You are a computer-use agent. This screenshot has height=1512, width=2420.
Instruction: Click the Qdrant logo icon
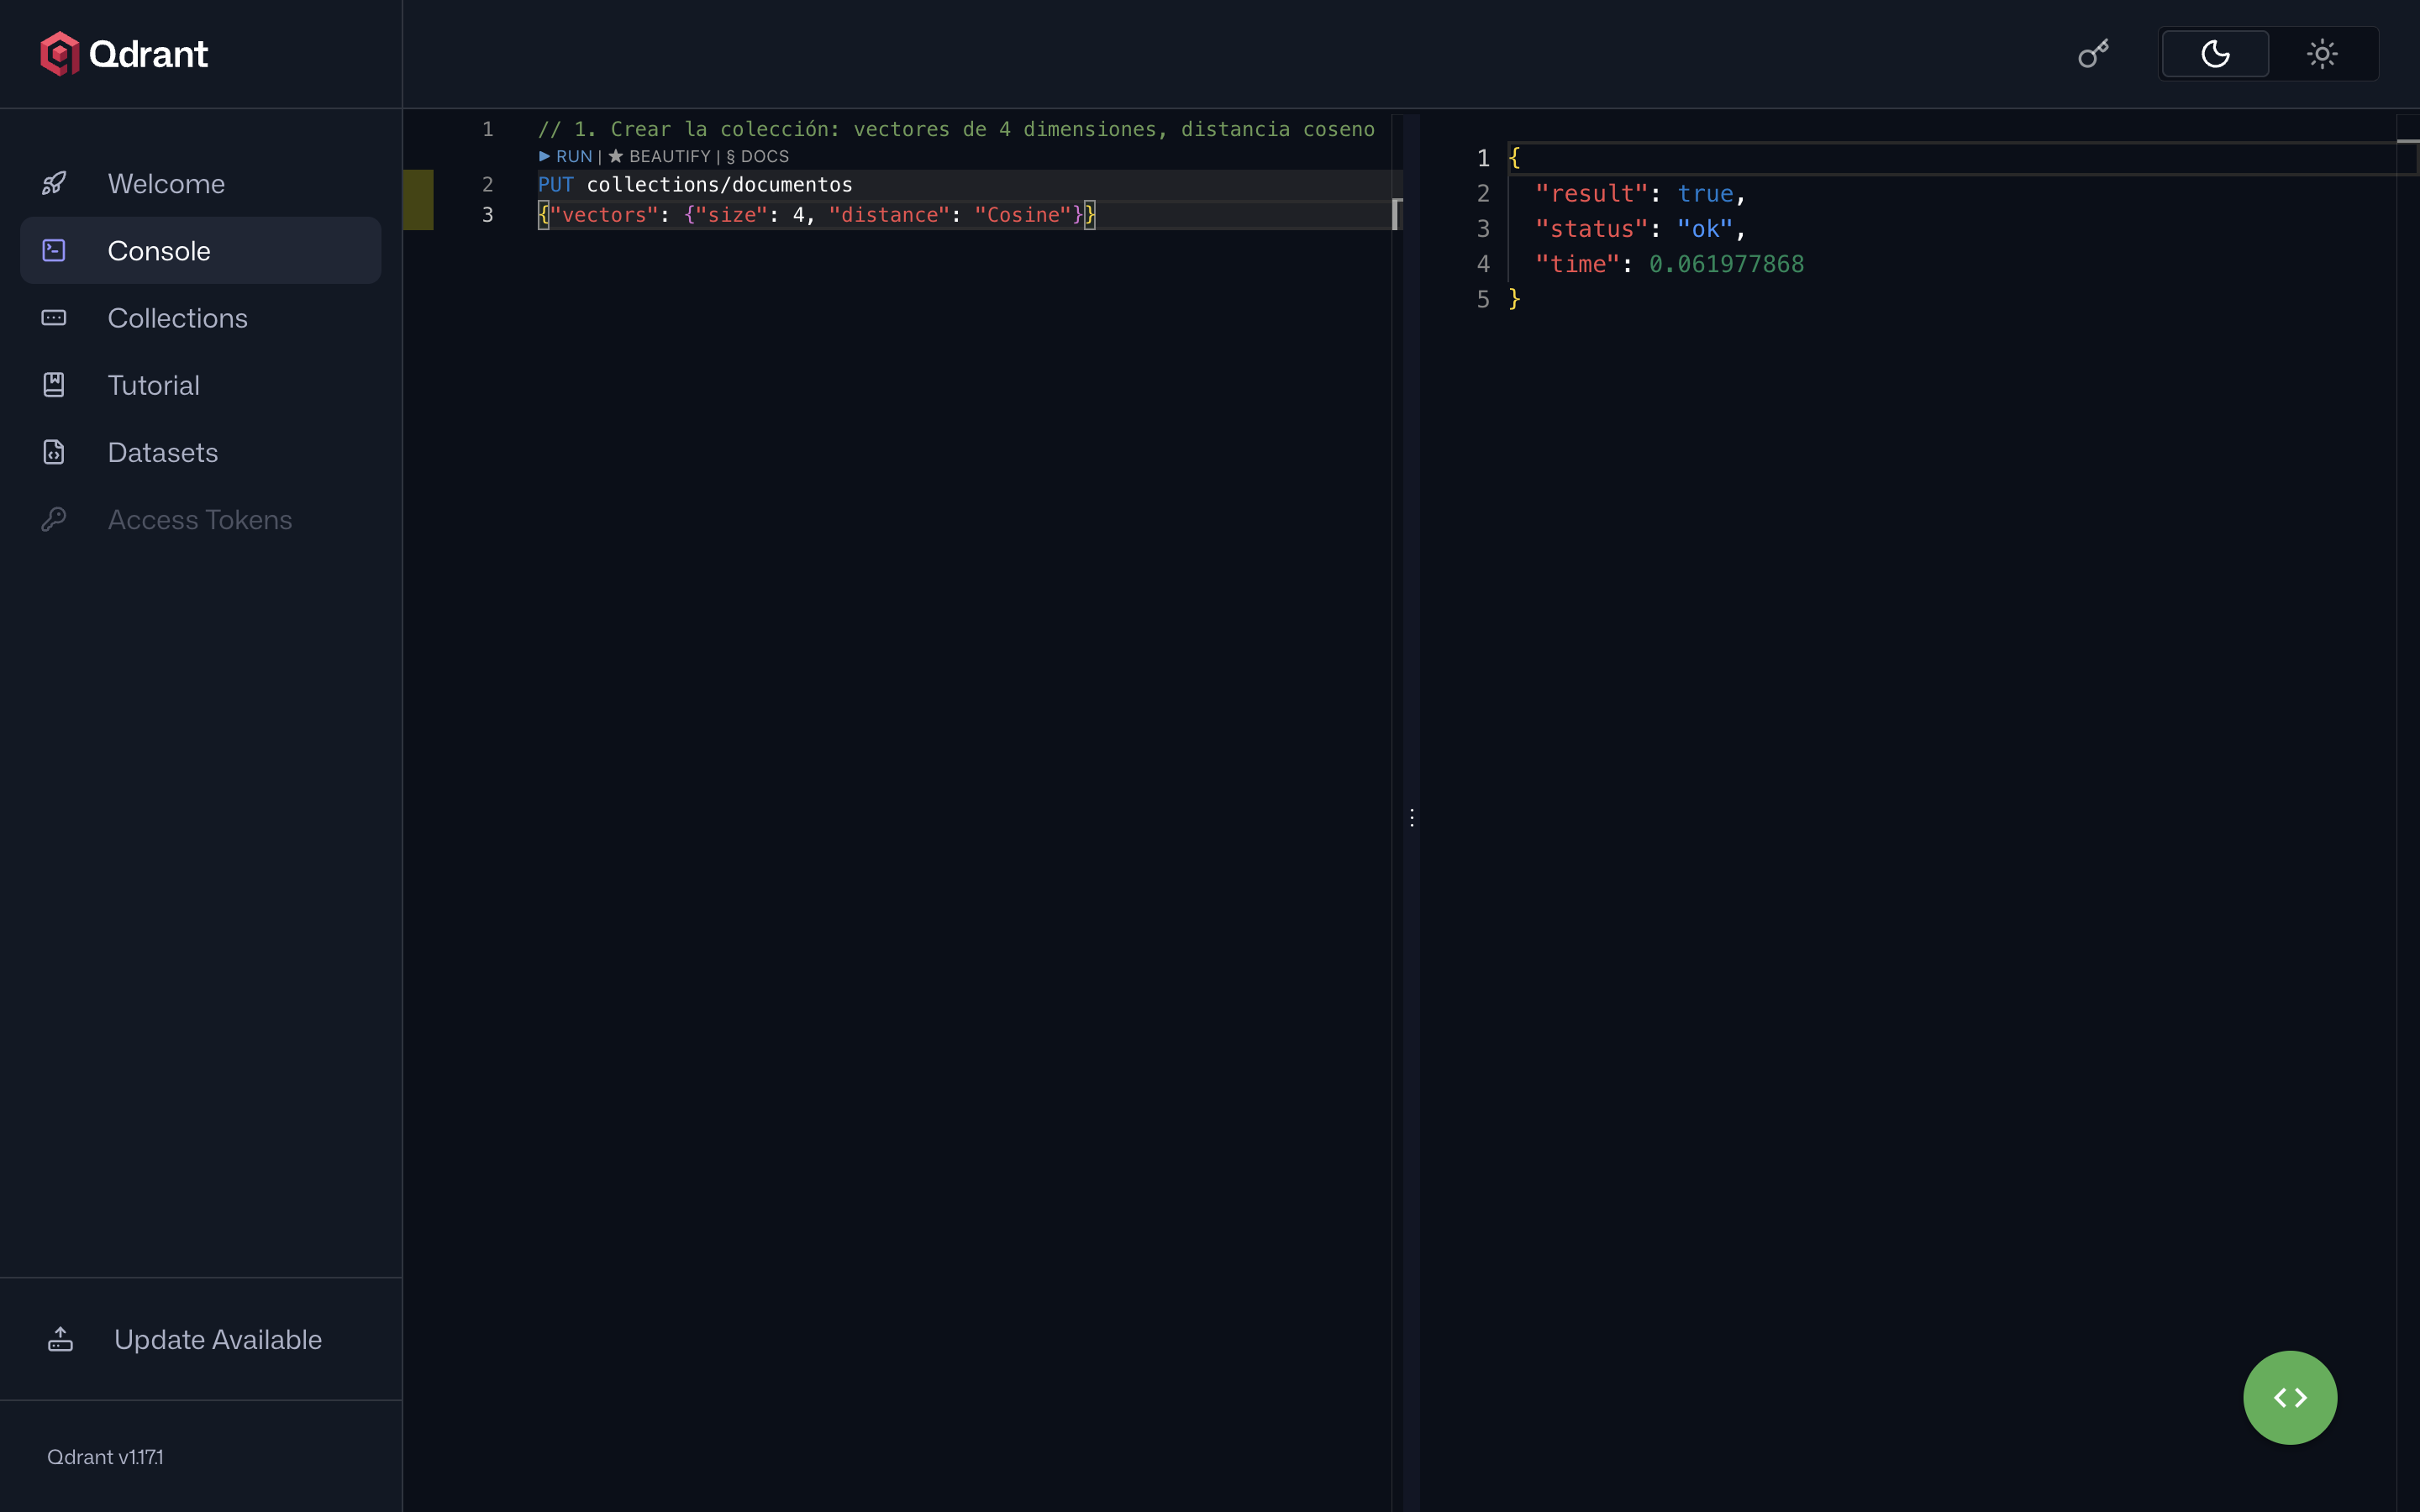(59, 53)
